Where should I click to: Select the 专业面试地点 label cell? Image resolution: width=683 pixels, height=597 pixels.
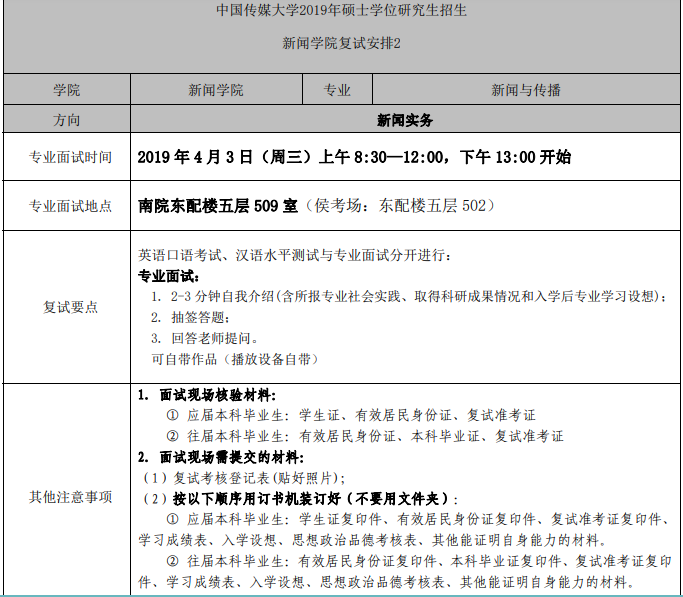[67, 206]
